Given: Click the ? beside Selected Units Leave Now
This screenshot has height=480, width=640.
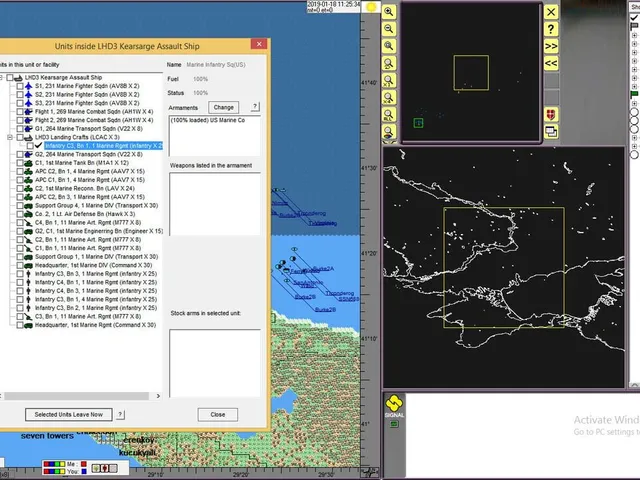Looking at the screenshot, I should 120,414.
